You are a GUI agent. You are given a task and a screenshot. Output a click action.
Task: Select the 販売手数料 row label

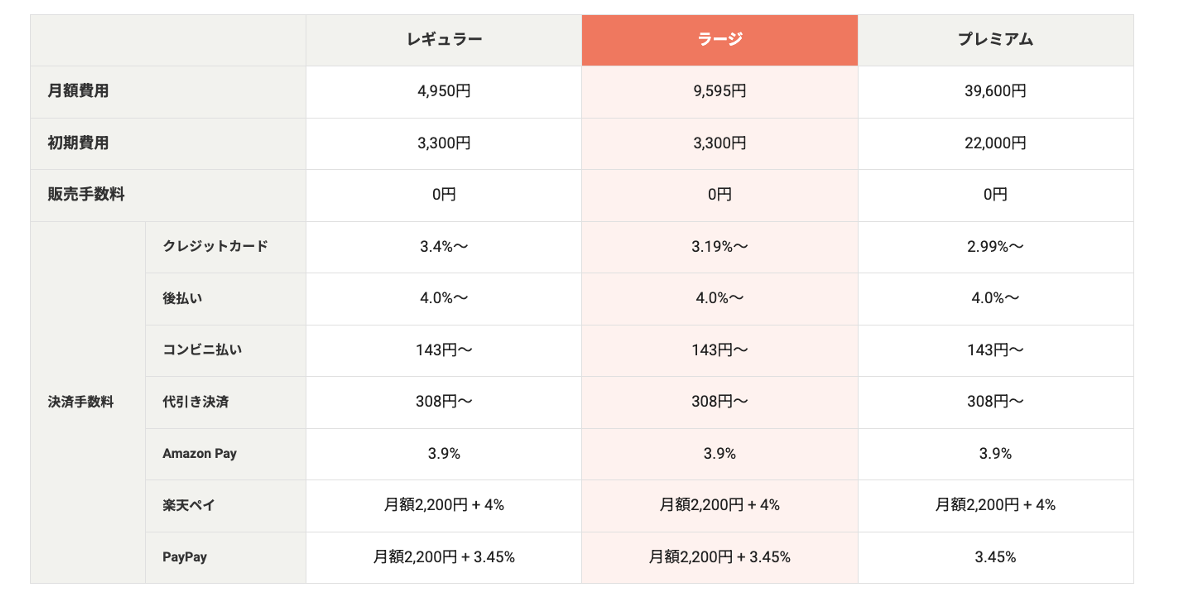86,195
